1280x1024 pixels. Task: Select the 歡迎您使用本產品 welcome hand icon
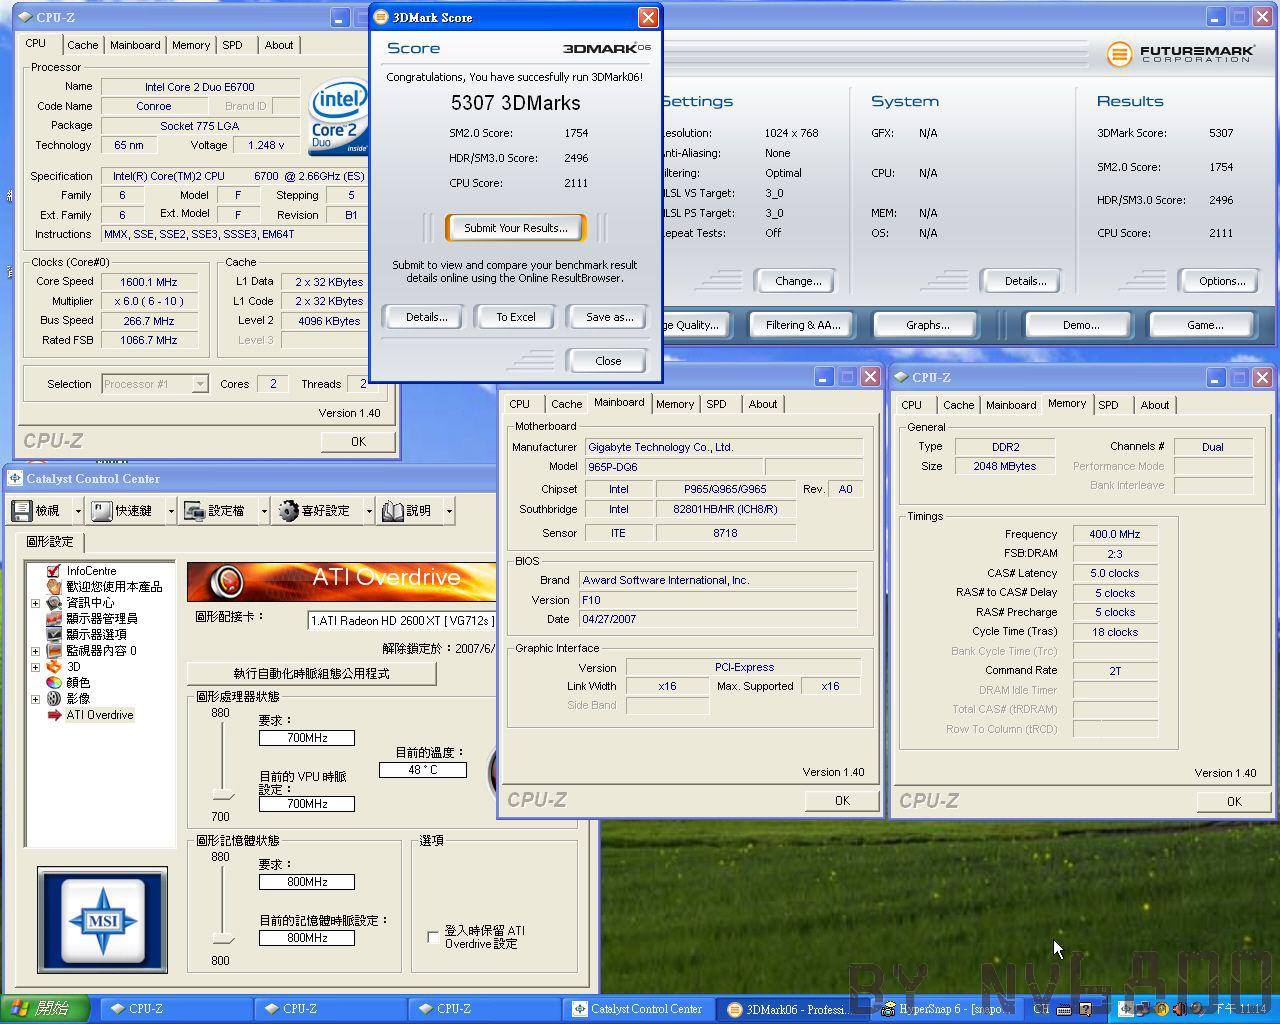54,587
